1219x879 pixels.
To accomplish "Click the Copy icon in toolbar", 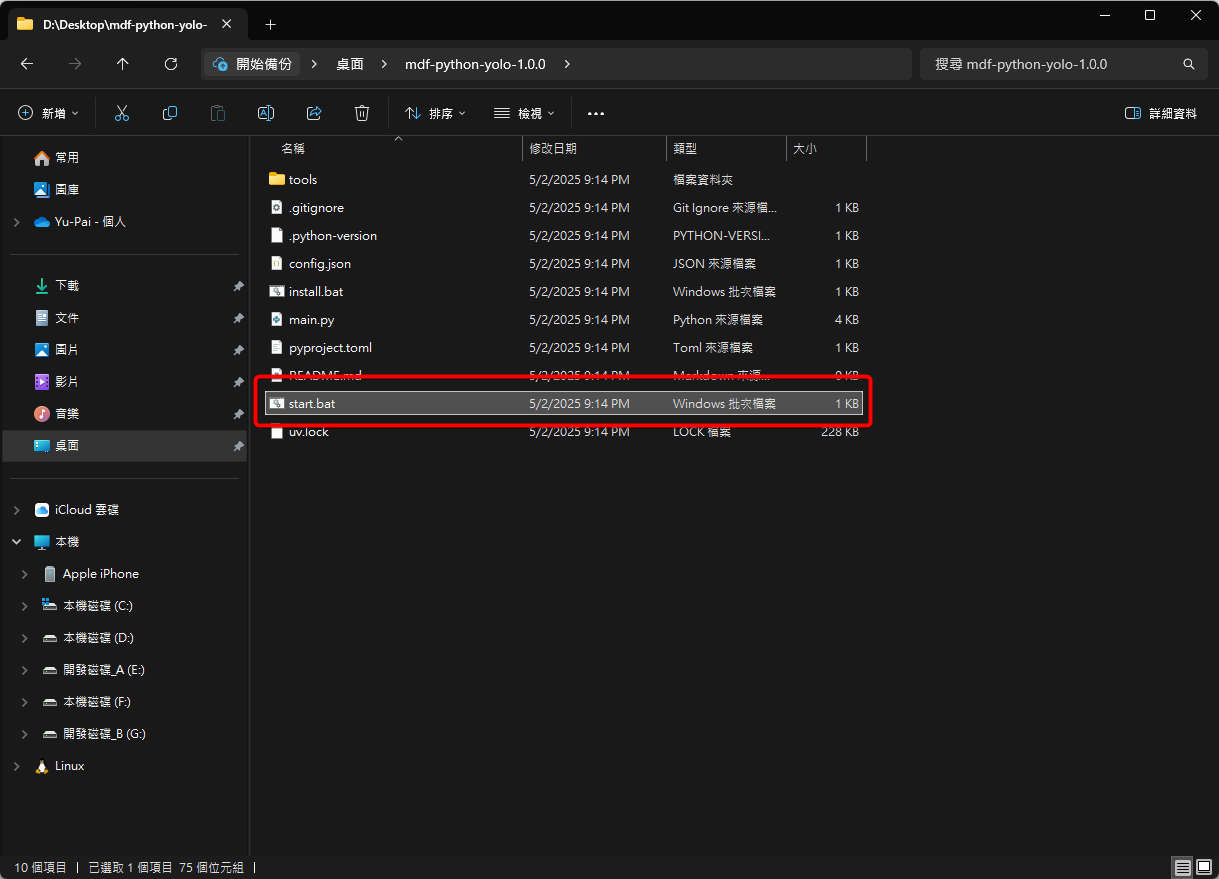I will click(170, 114).
